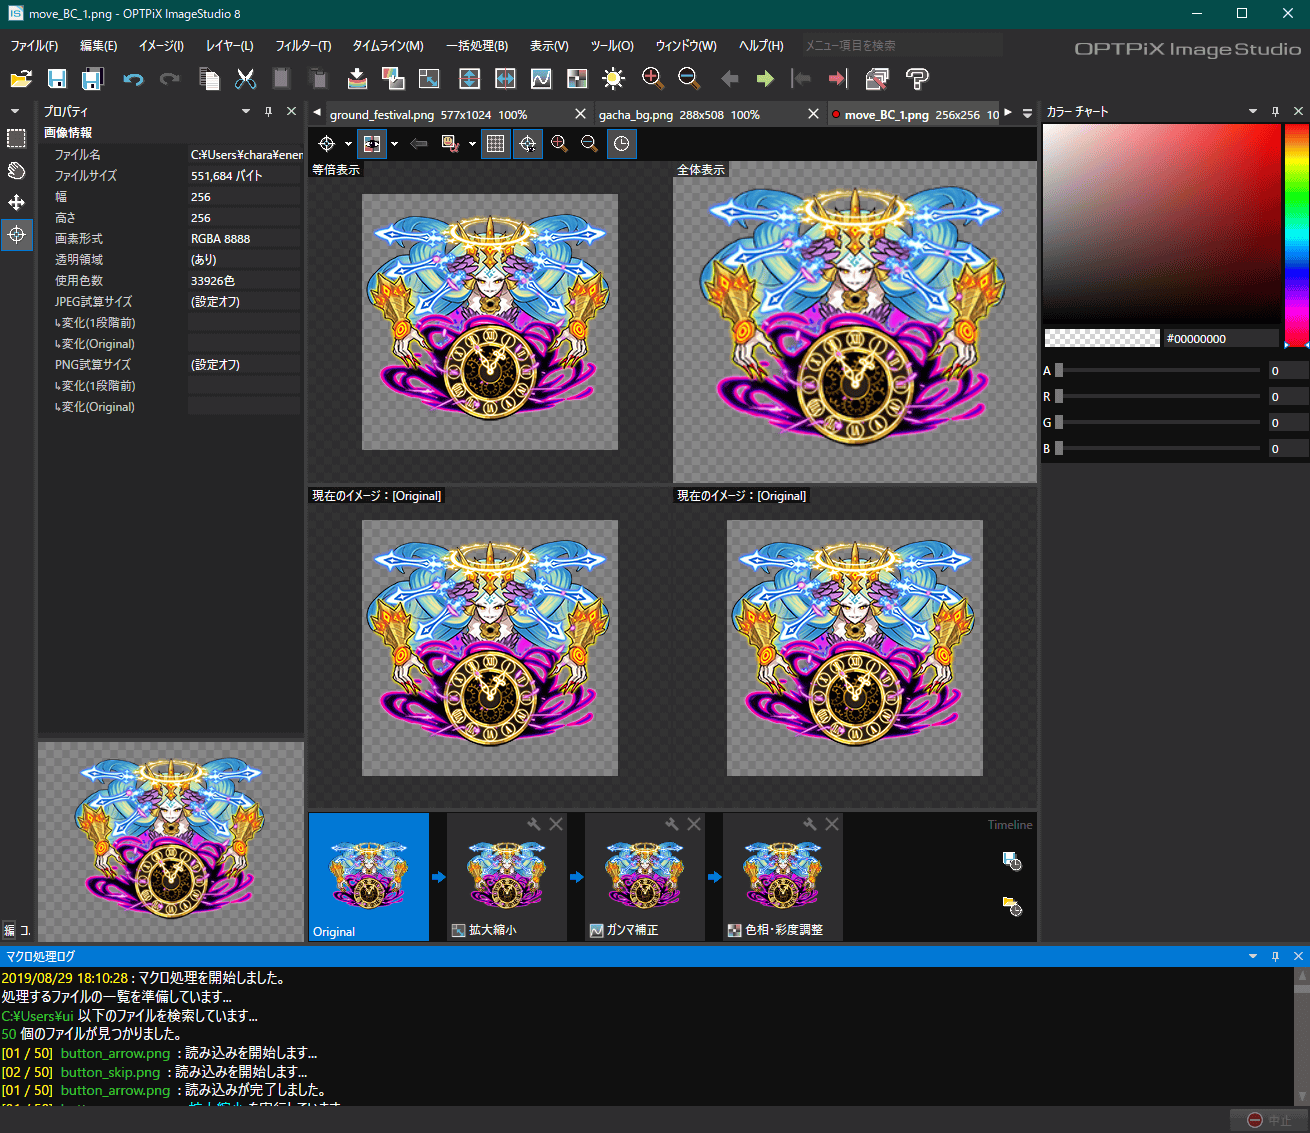Viewport: 1310px width, 1133px height.
Task: Pin the 色相･彩度調整 timeline step
Action: [x=810, y=824]
